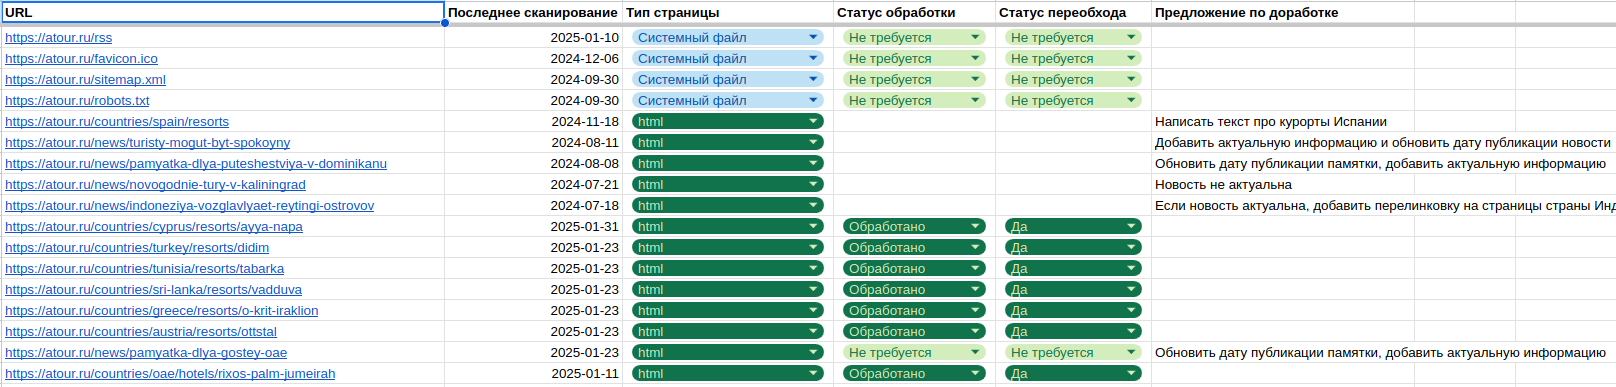
Task: Open processing status dropdown for sitemap.xml row
Action: [x=914, y=80]
